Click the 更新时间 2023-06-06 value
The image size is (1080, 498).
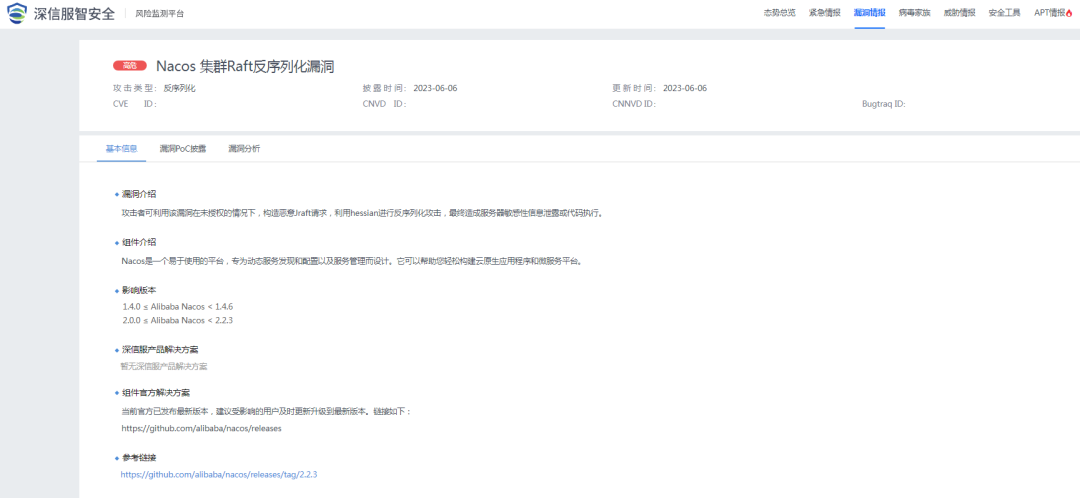(685, 88)
